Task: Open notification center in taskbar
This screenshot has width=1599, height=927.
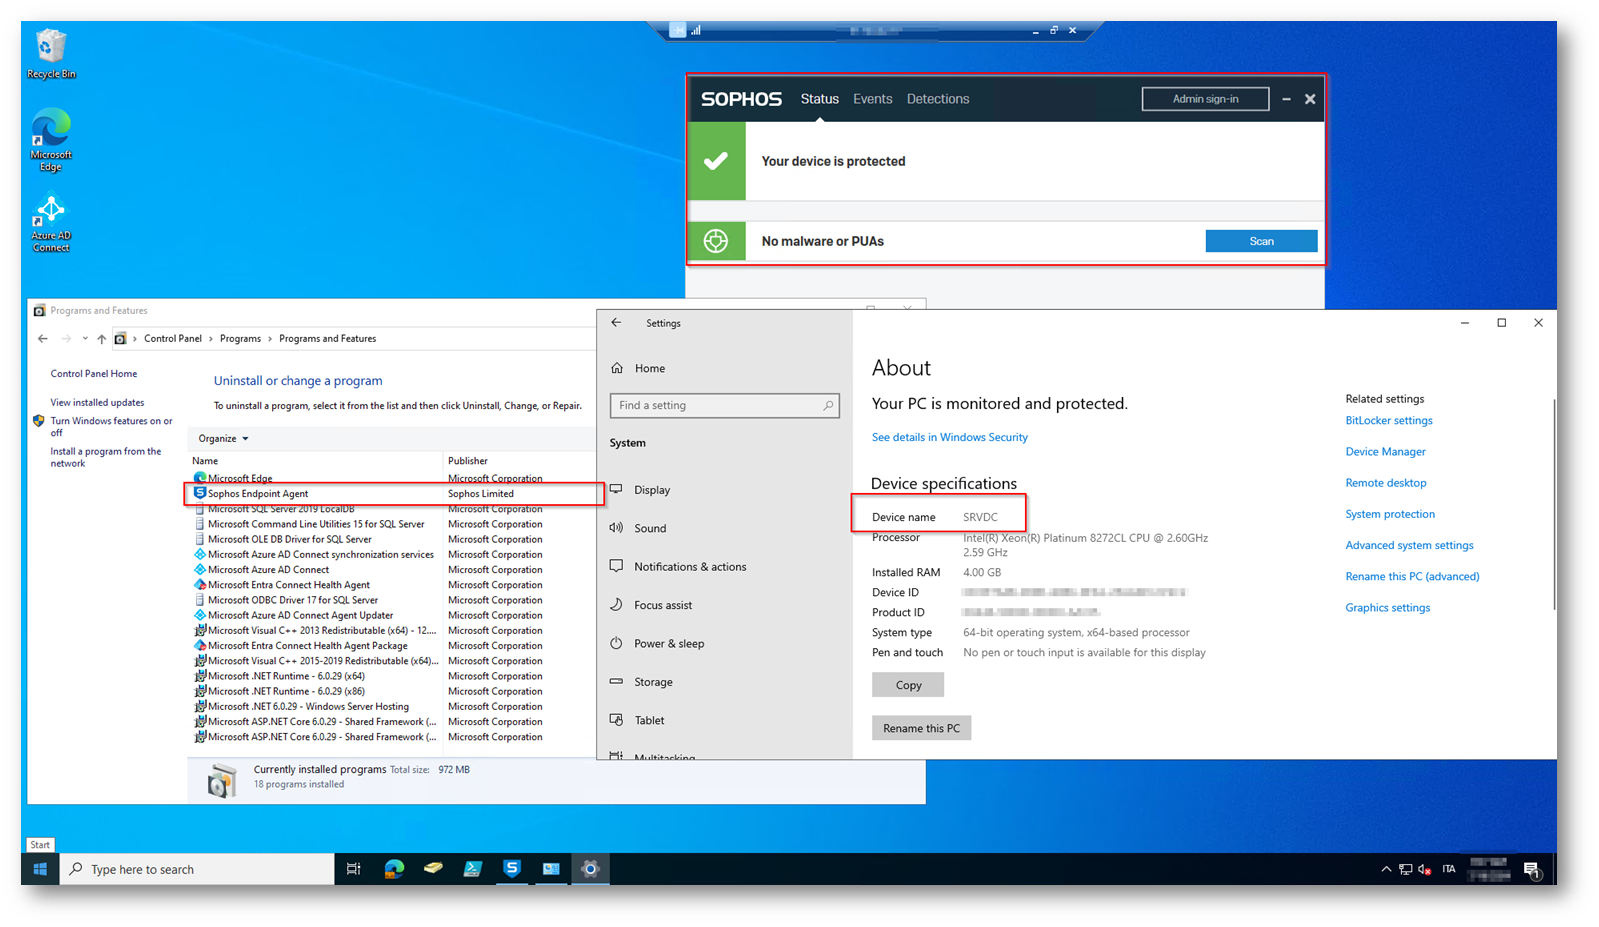Action: click(x=1531, y=870)
